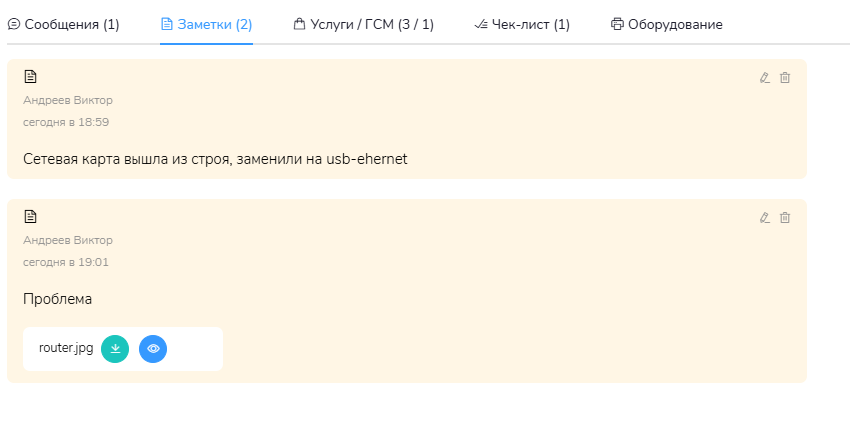Click the "сегодня в 18:59" timestamp
Screen dimensions: 850x423
click(x=66, y=122)
